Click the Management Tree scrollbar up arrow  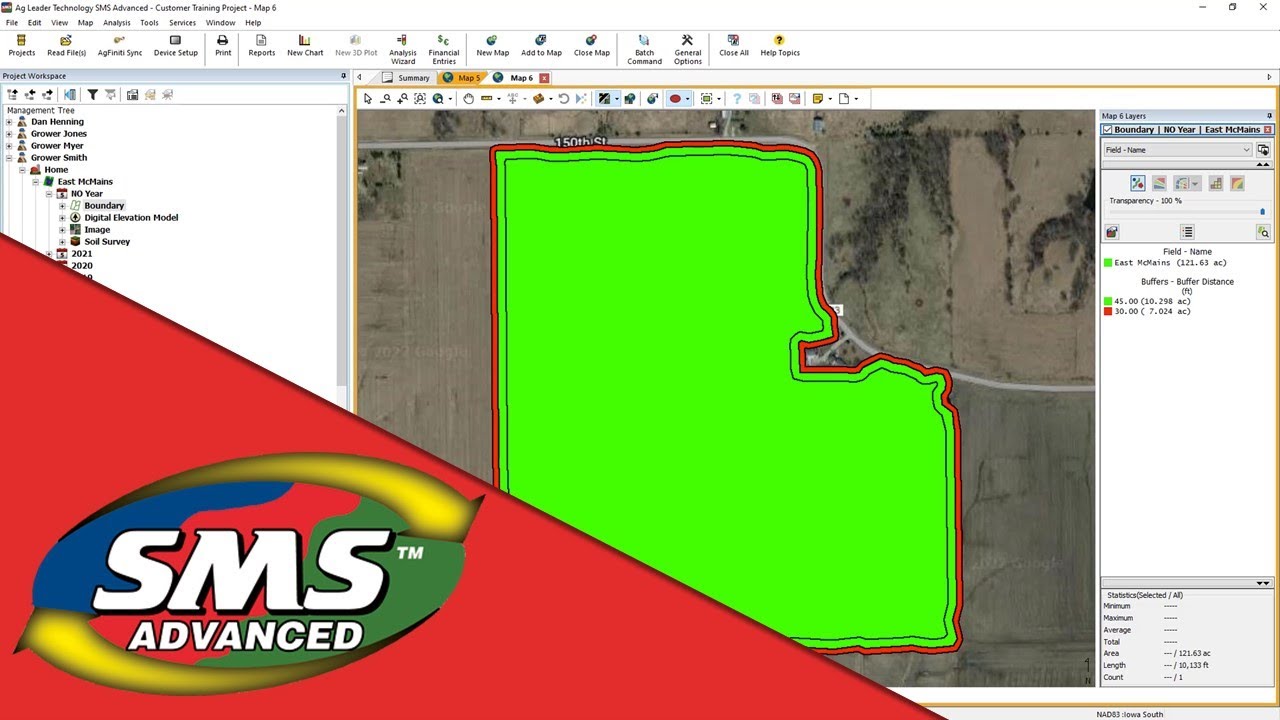[x=343, y=111]
